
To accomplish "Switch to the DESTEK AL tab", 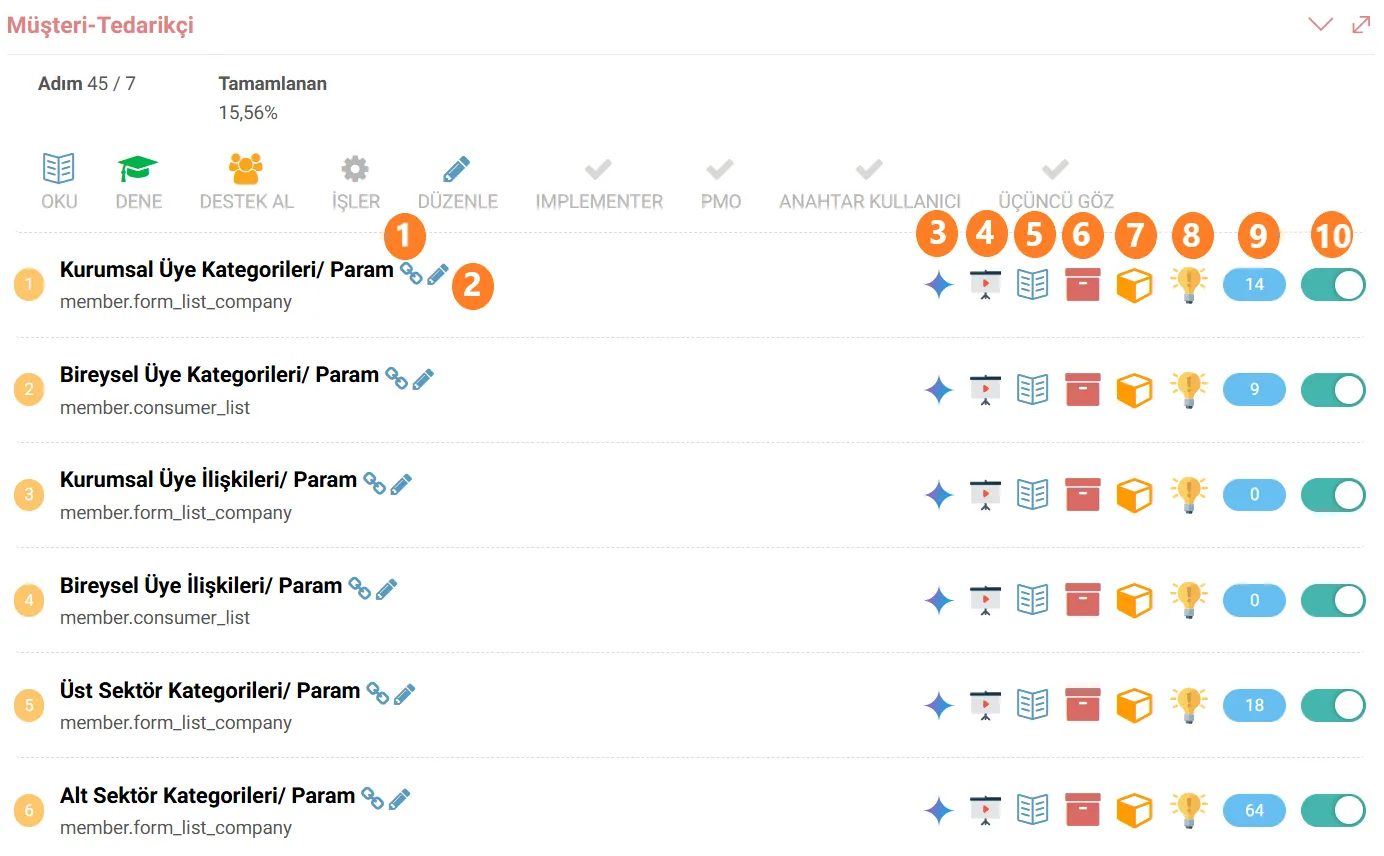I will point(246,182).
